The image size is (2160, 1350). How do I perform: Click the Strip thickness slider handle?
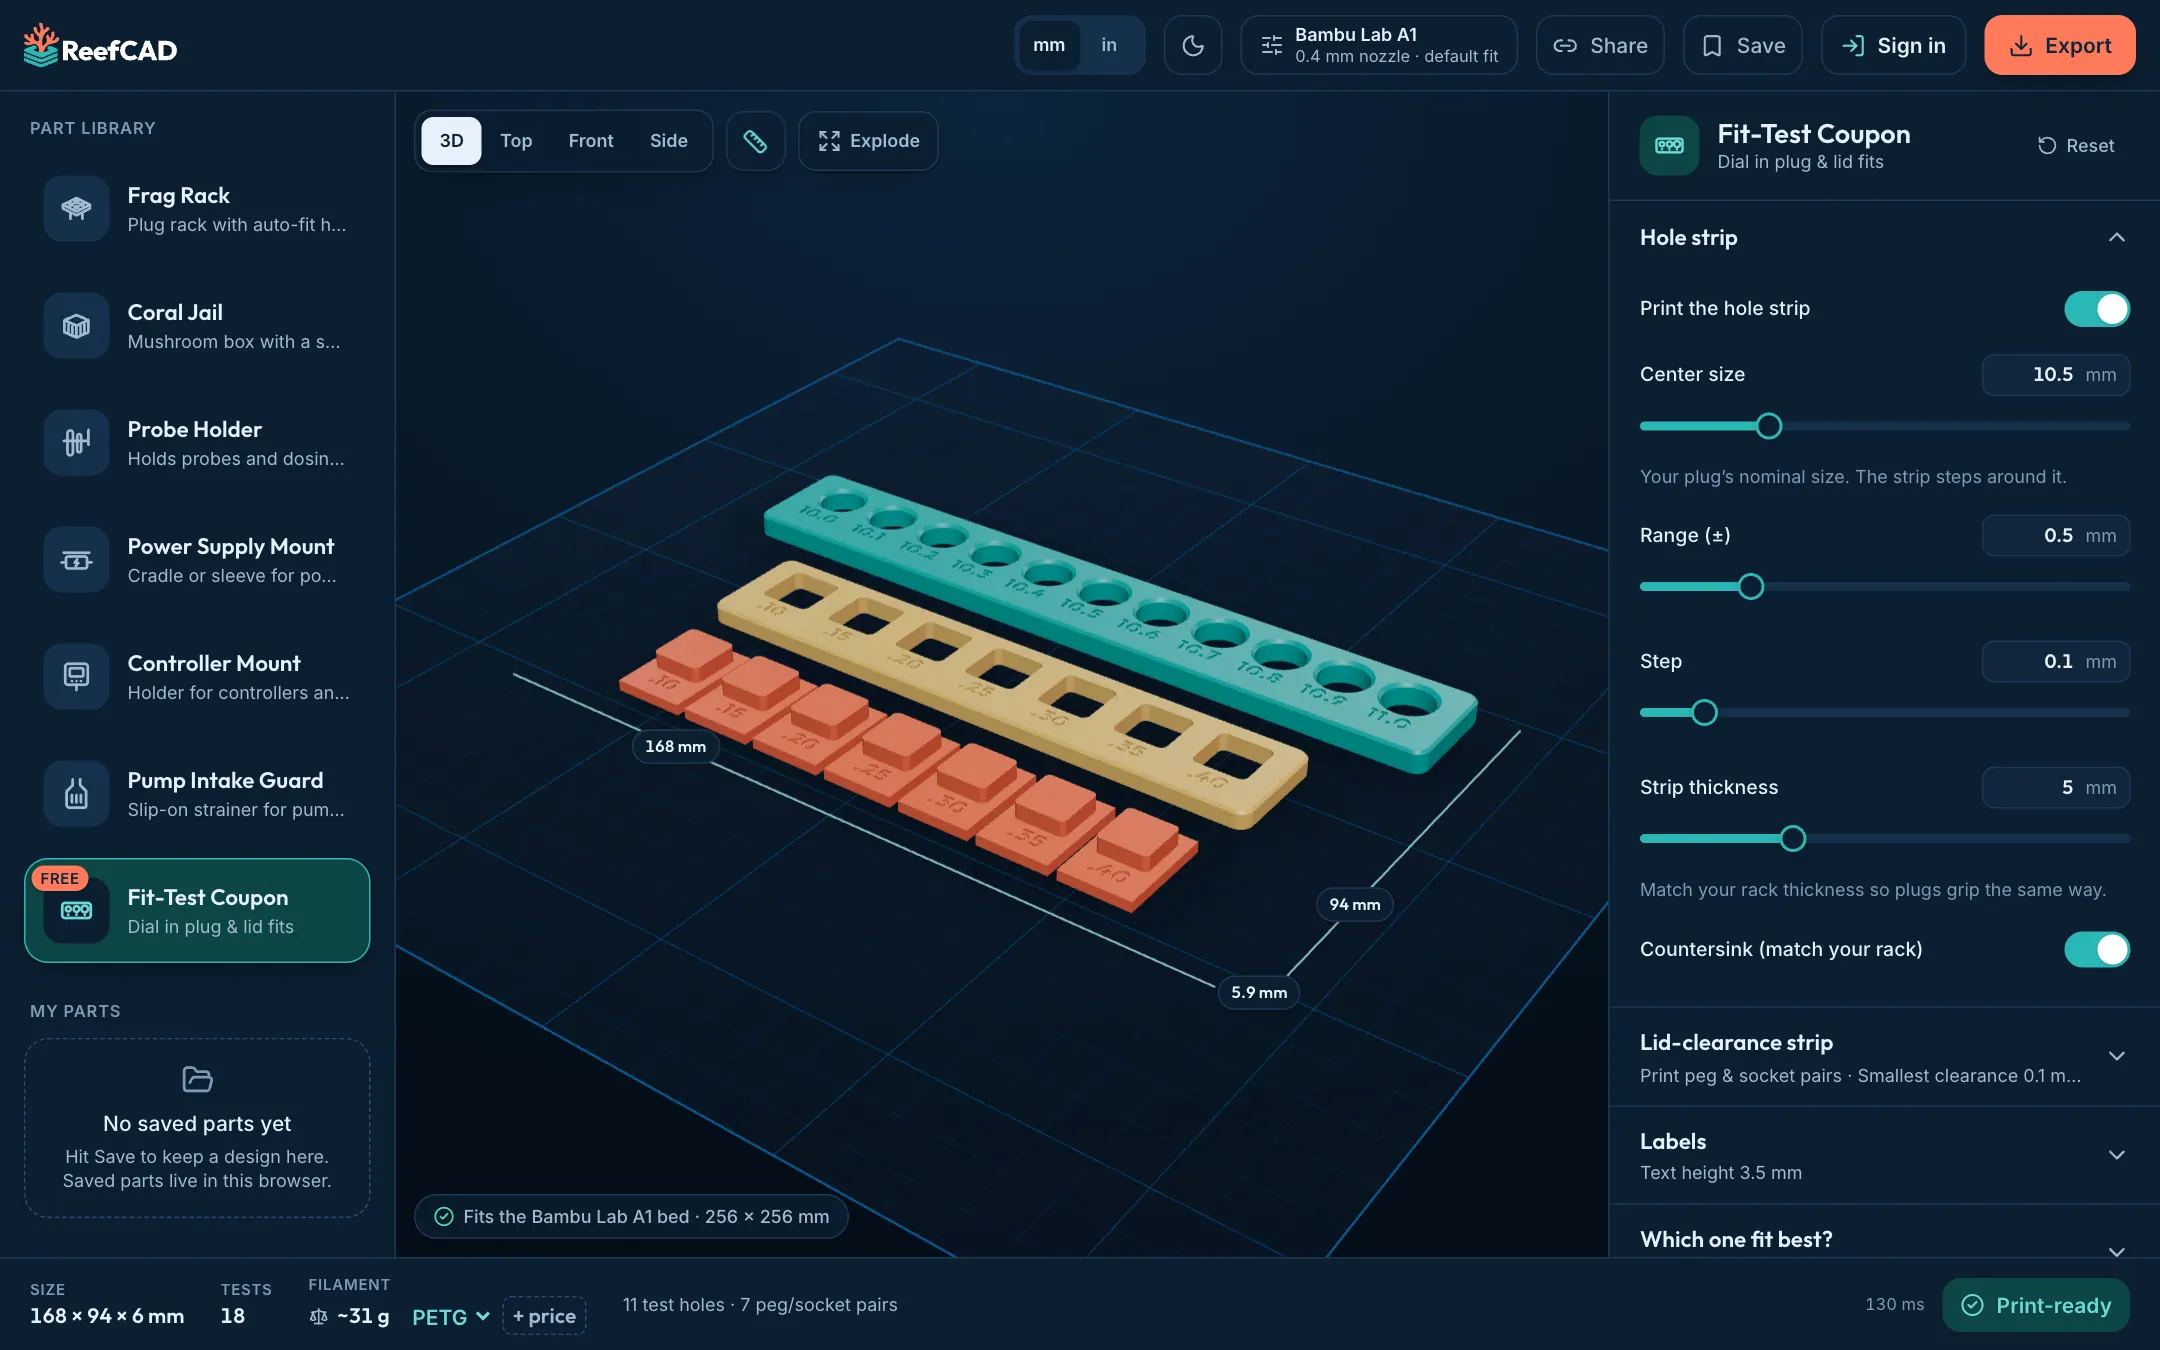[x=1793, y=838]
